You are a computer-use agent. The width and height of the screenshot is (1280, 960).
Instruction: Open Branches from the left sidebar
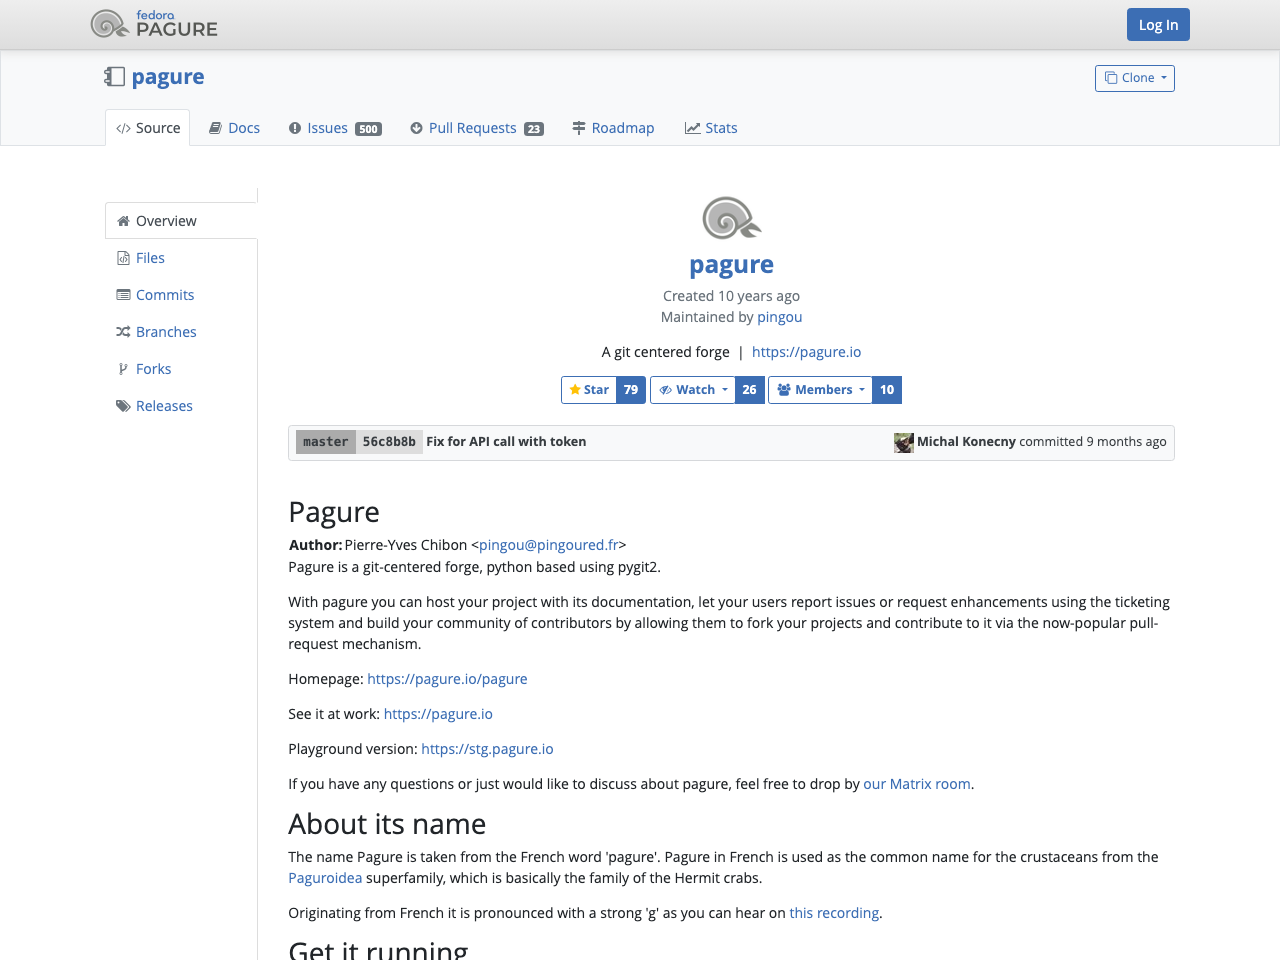tap(166, 331)
